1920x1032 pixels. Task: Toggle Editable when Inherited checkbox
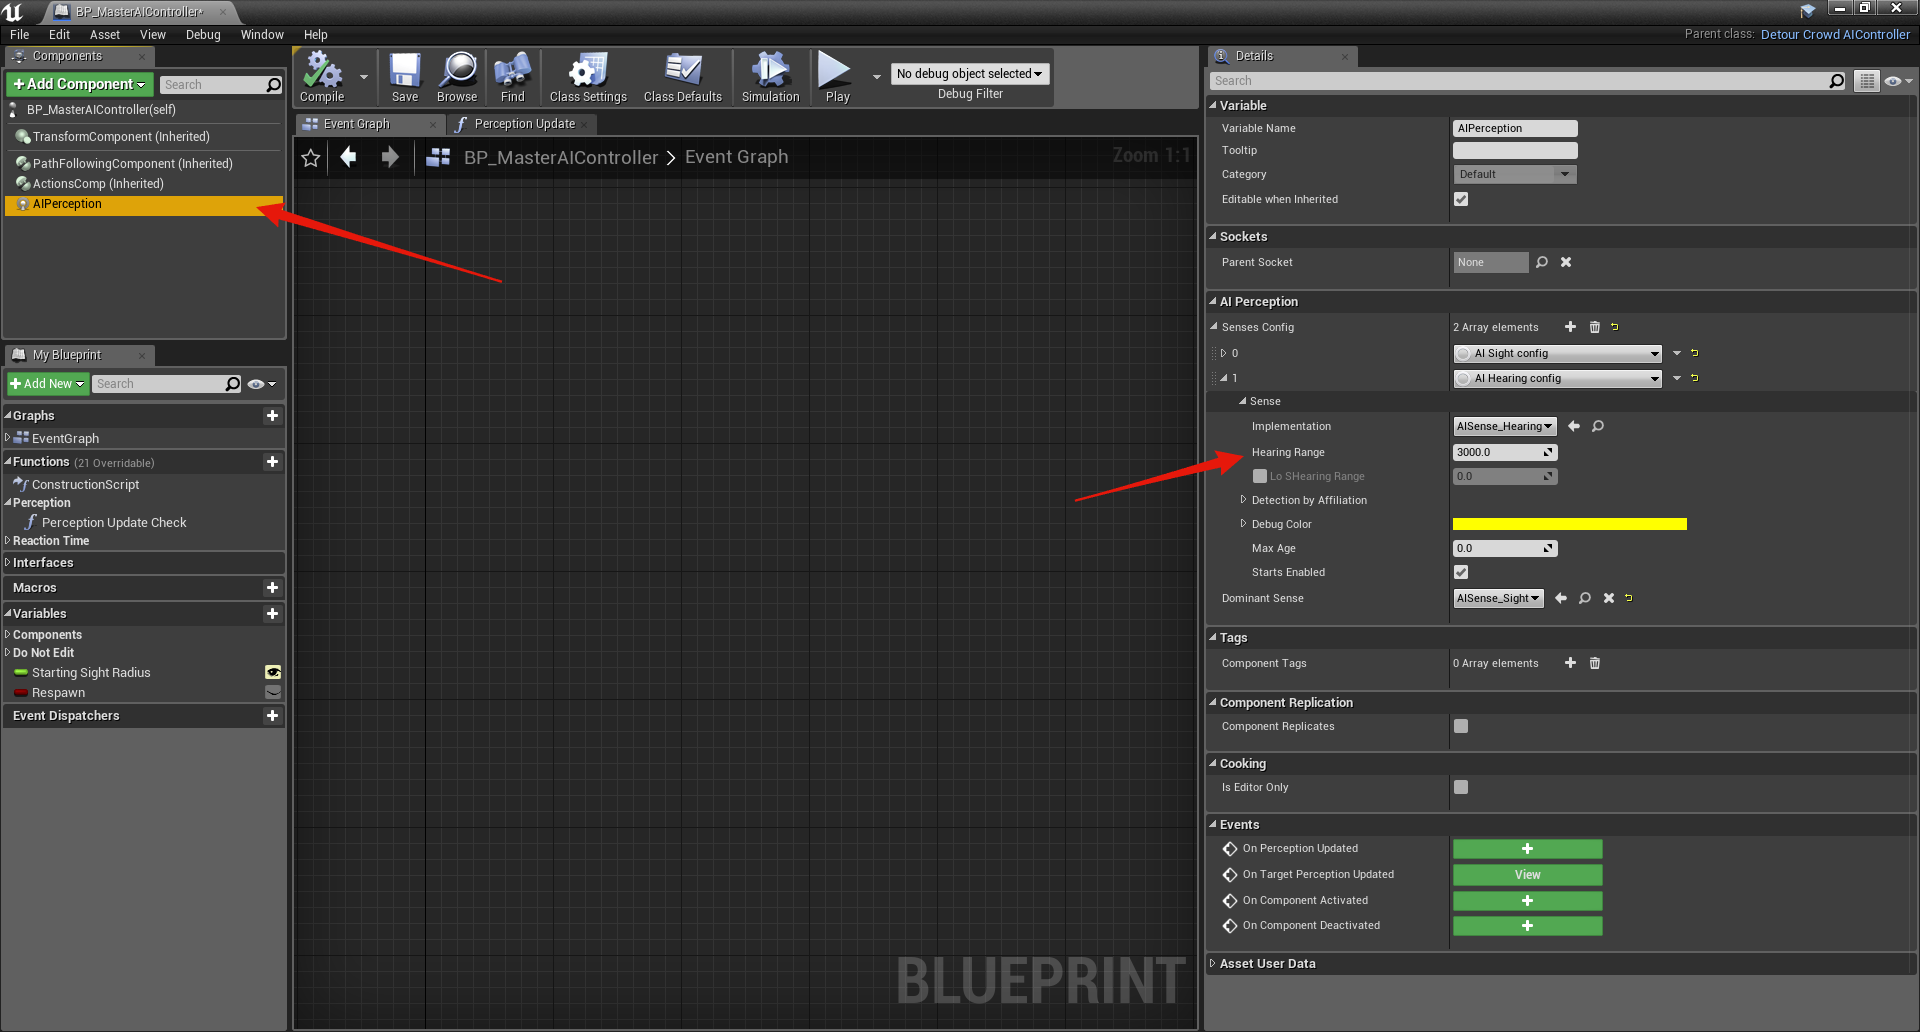click(x=1461, y=199)
